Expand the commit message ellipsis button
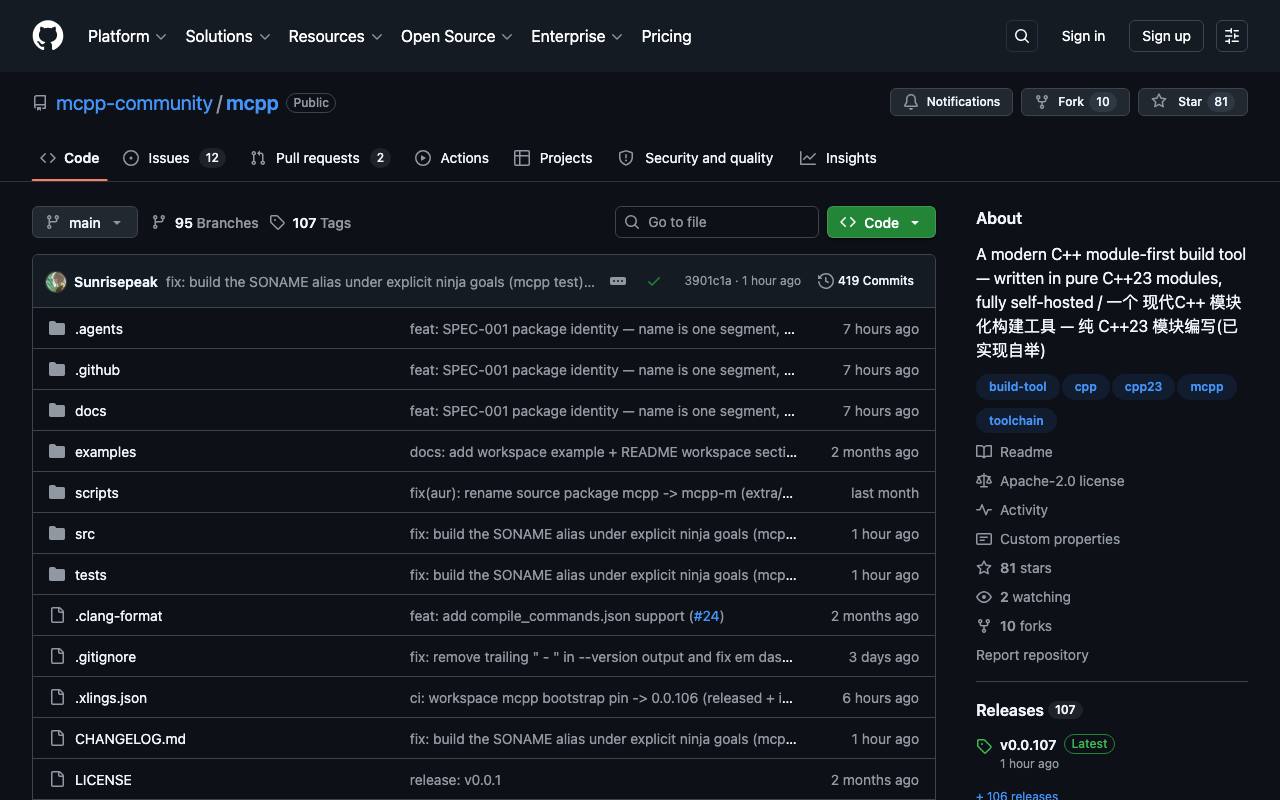Viewport: 1280px width, 800px height. point(618,281)
